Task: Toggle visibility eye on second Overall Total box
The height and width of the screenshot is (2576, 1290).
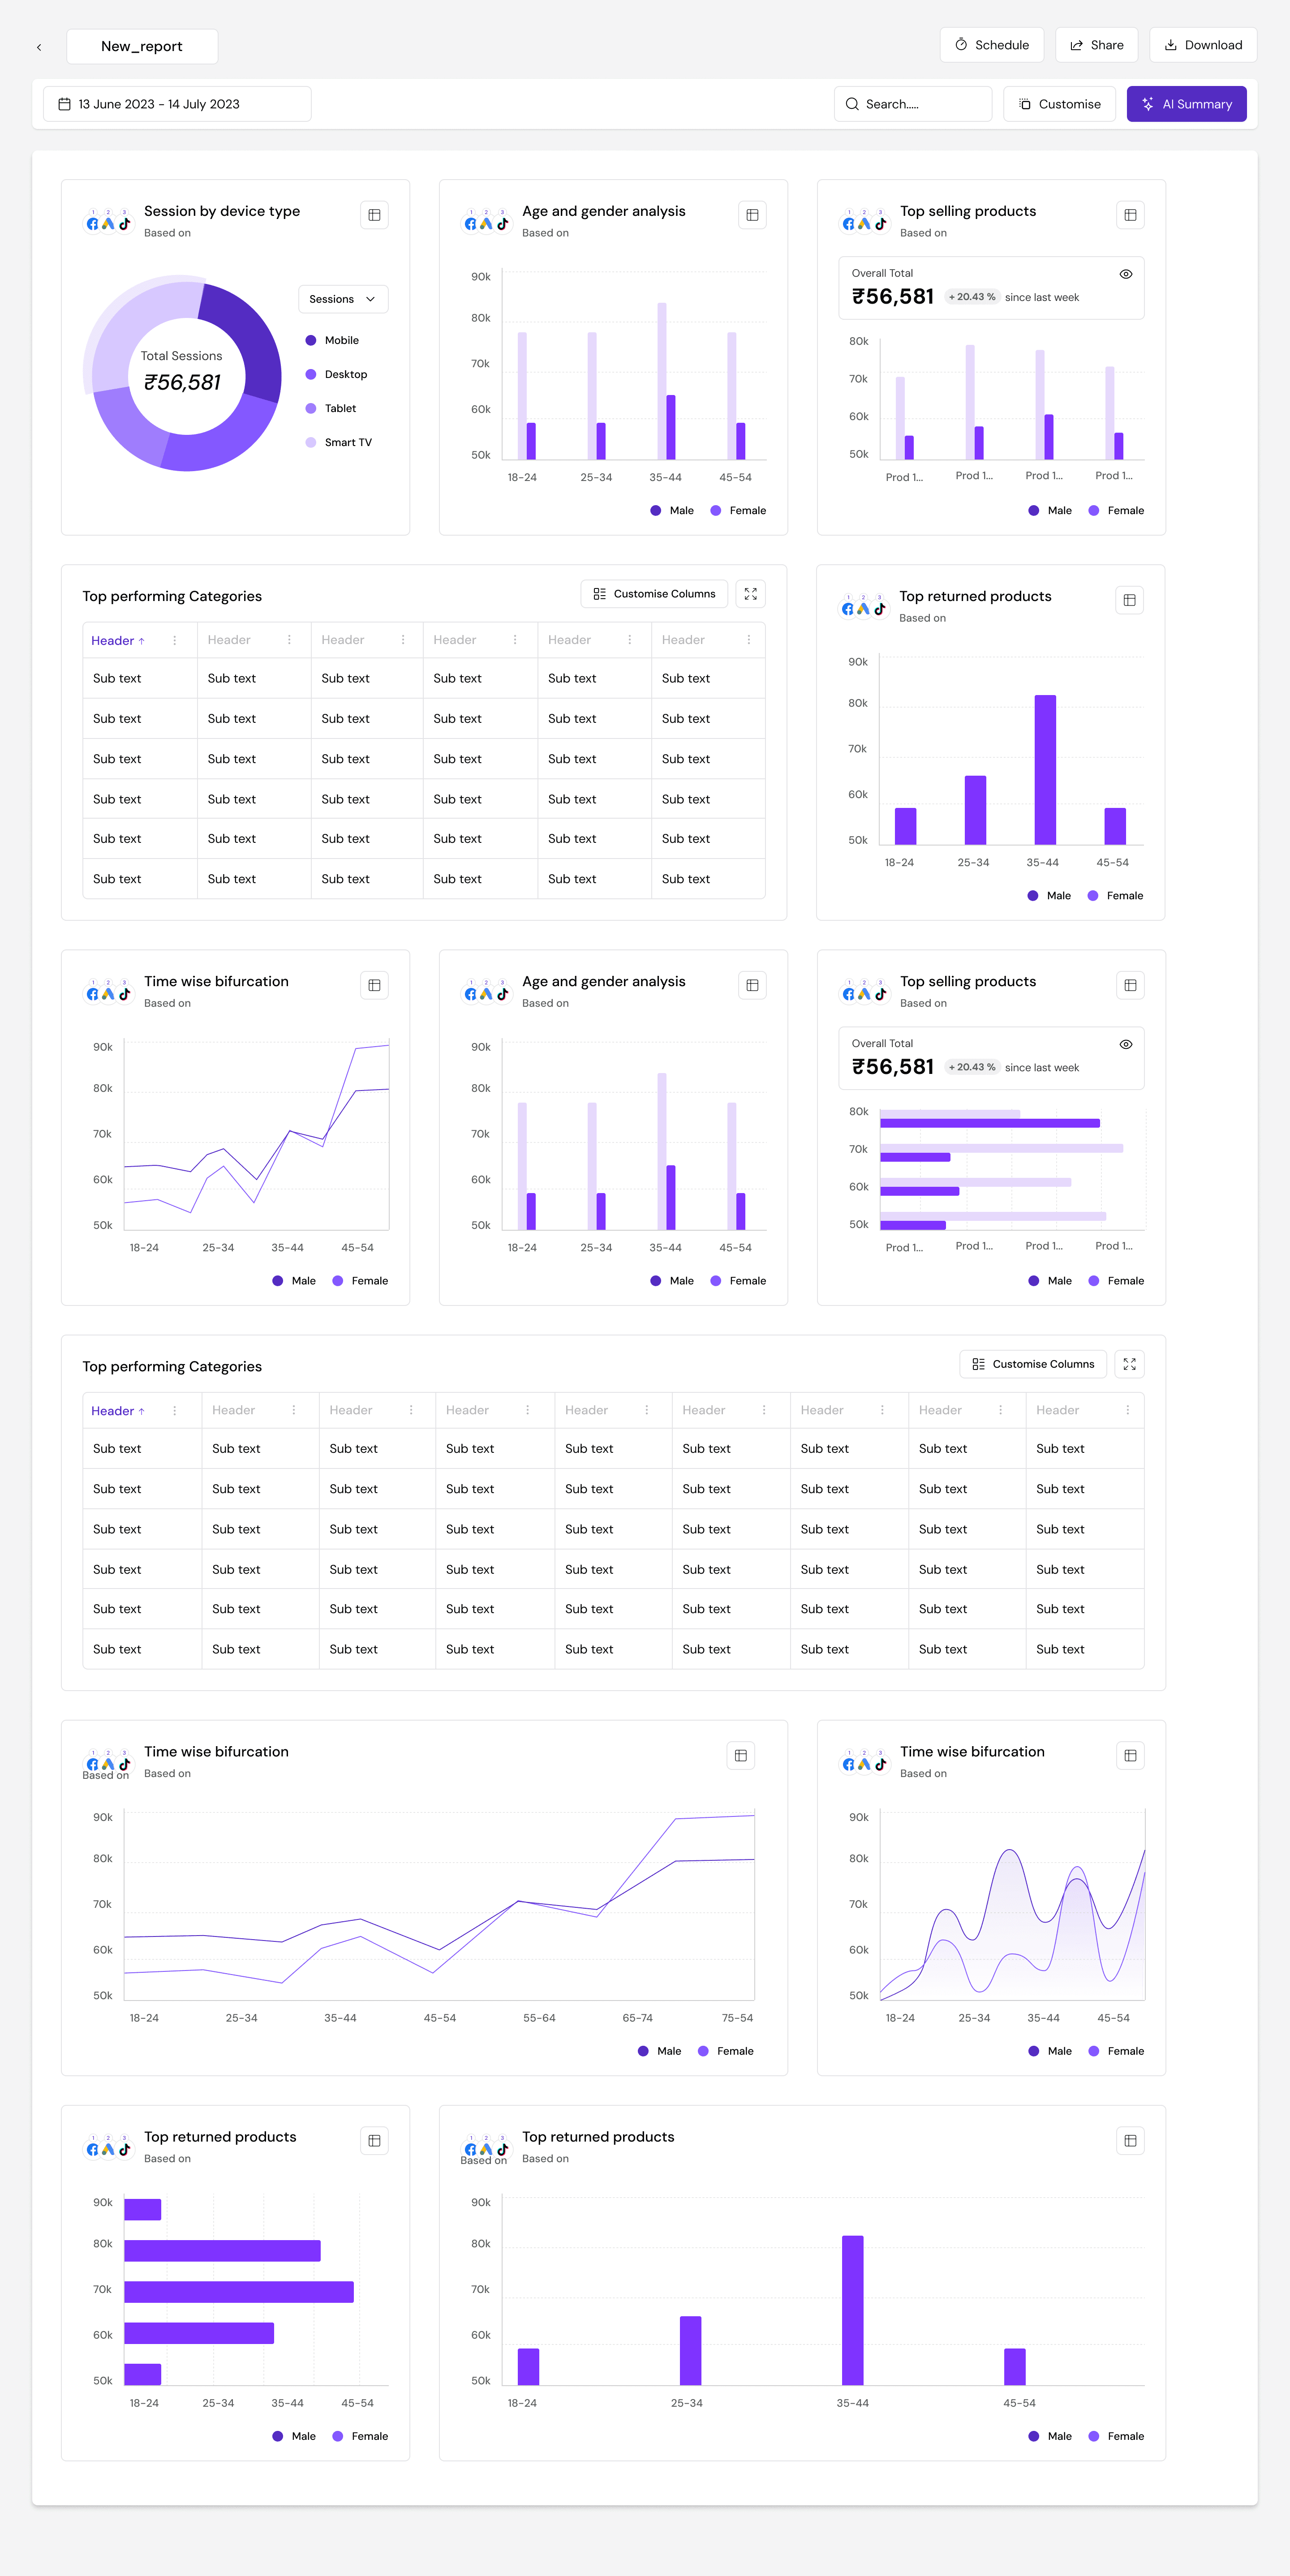Action: (1125, 1044)
